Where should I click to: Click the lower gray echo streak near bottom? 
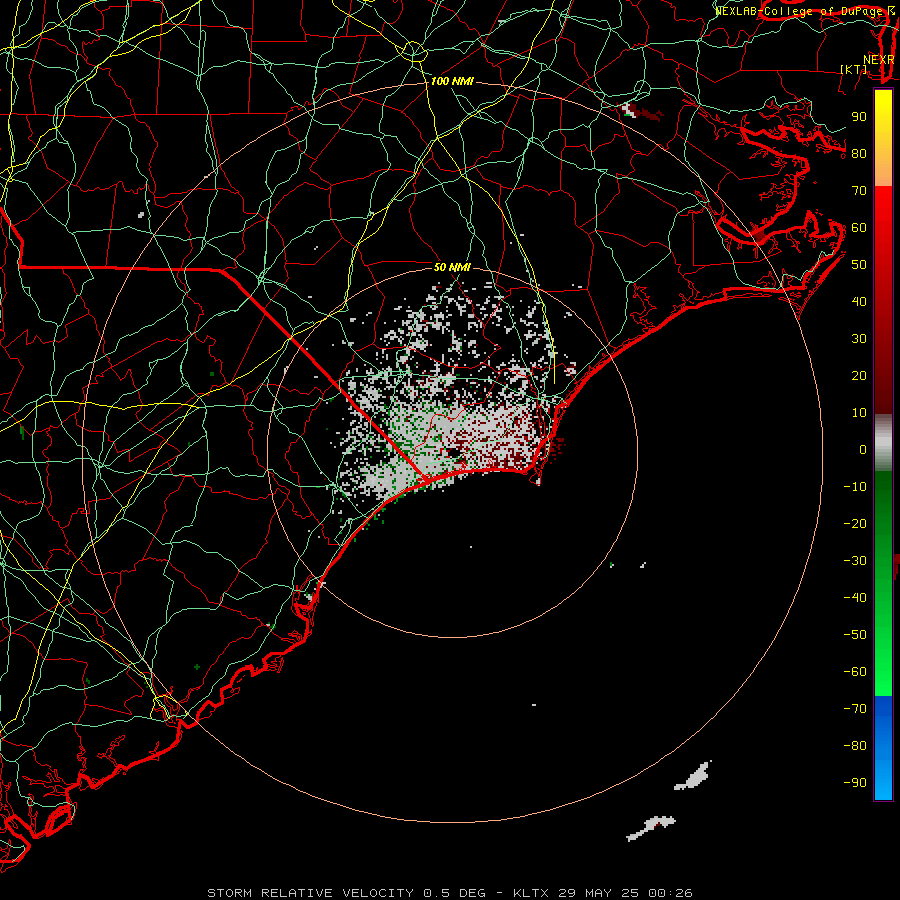point(650,828)
